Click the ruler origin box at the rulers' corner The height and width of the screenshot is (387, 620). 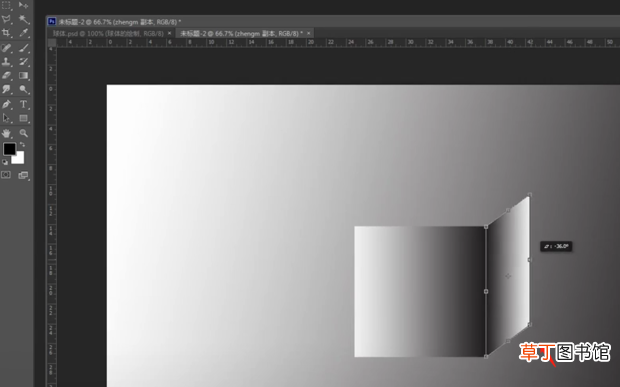[52, 43]
